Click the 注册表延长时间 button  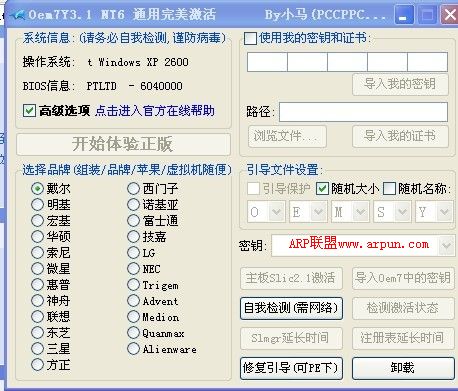[403, 338]
